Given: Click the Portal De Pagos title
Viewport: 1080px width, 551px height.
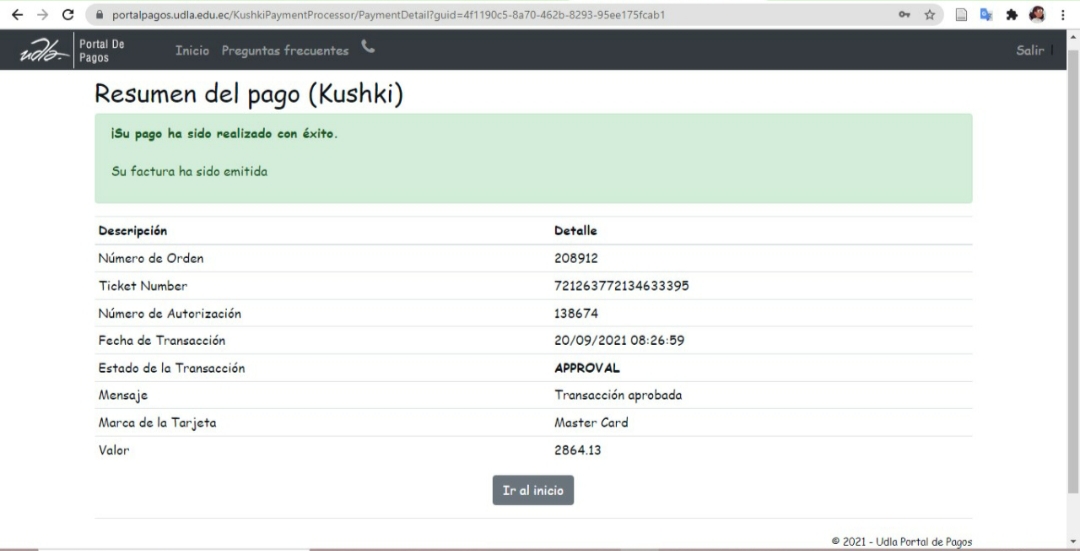Looking at the screenshot, I should (x=102, y=51).
